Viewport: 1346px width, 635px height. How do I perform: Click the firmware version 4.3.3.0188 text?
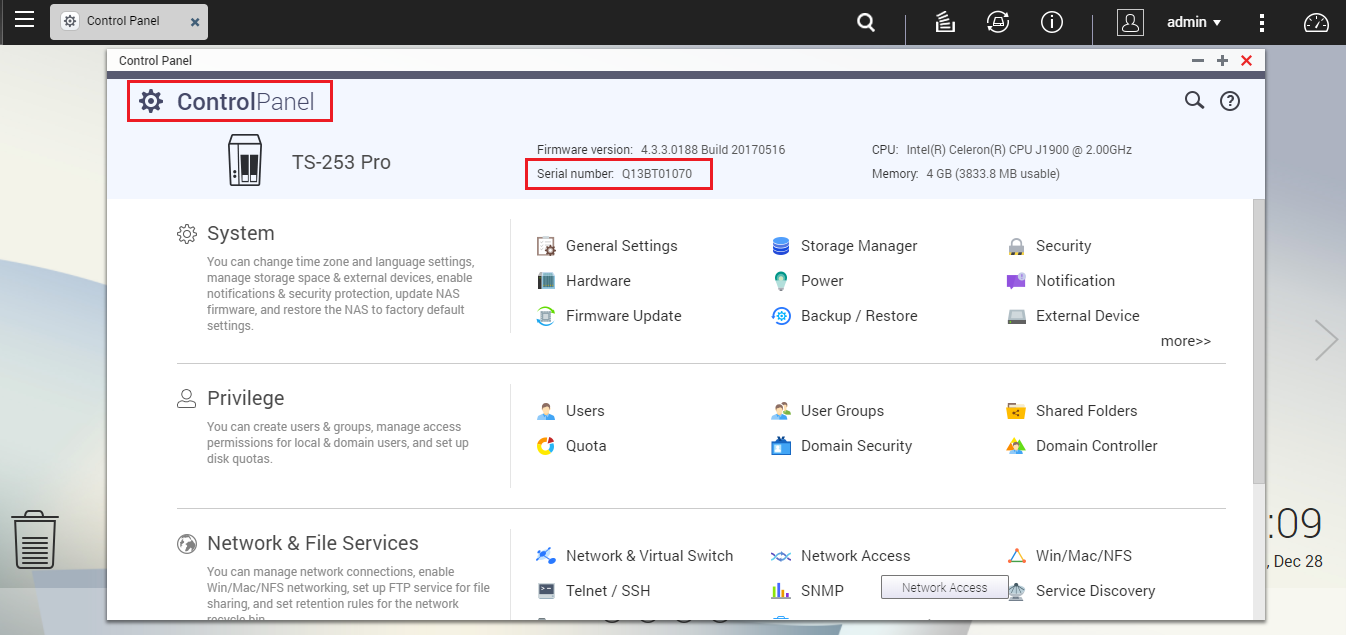(x=713, y=150)
